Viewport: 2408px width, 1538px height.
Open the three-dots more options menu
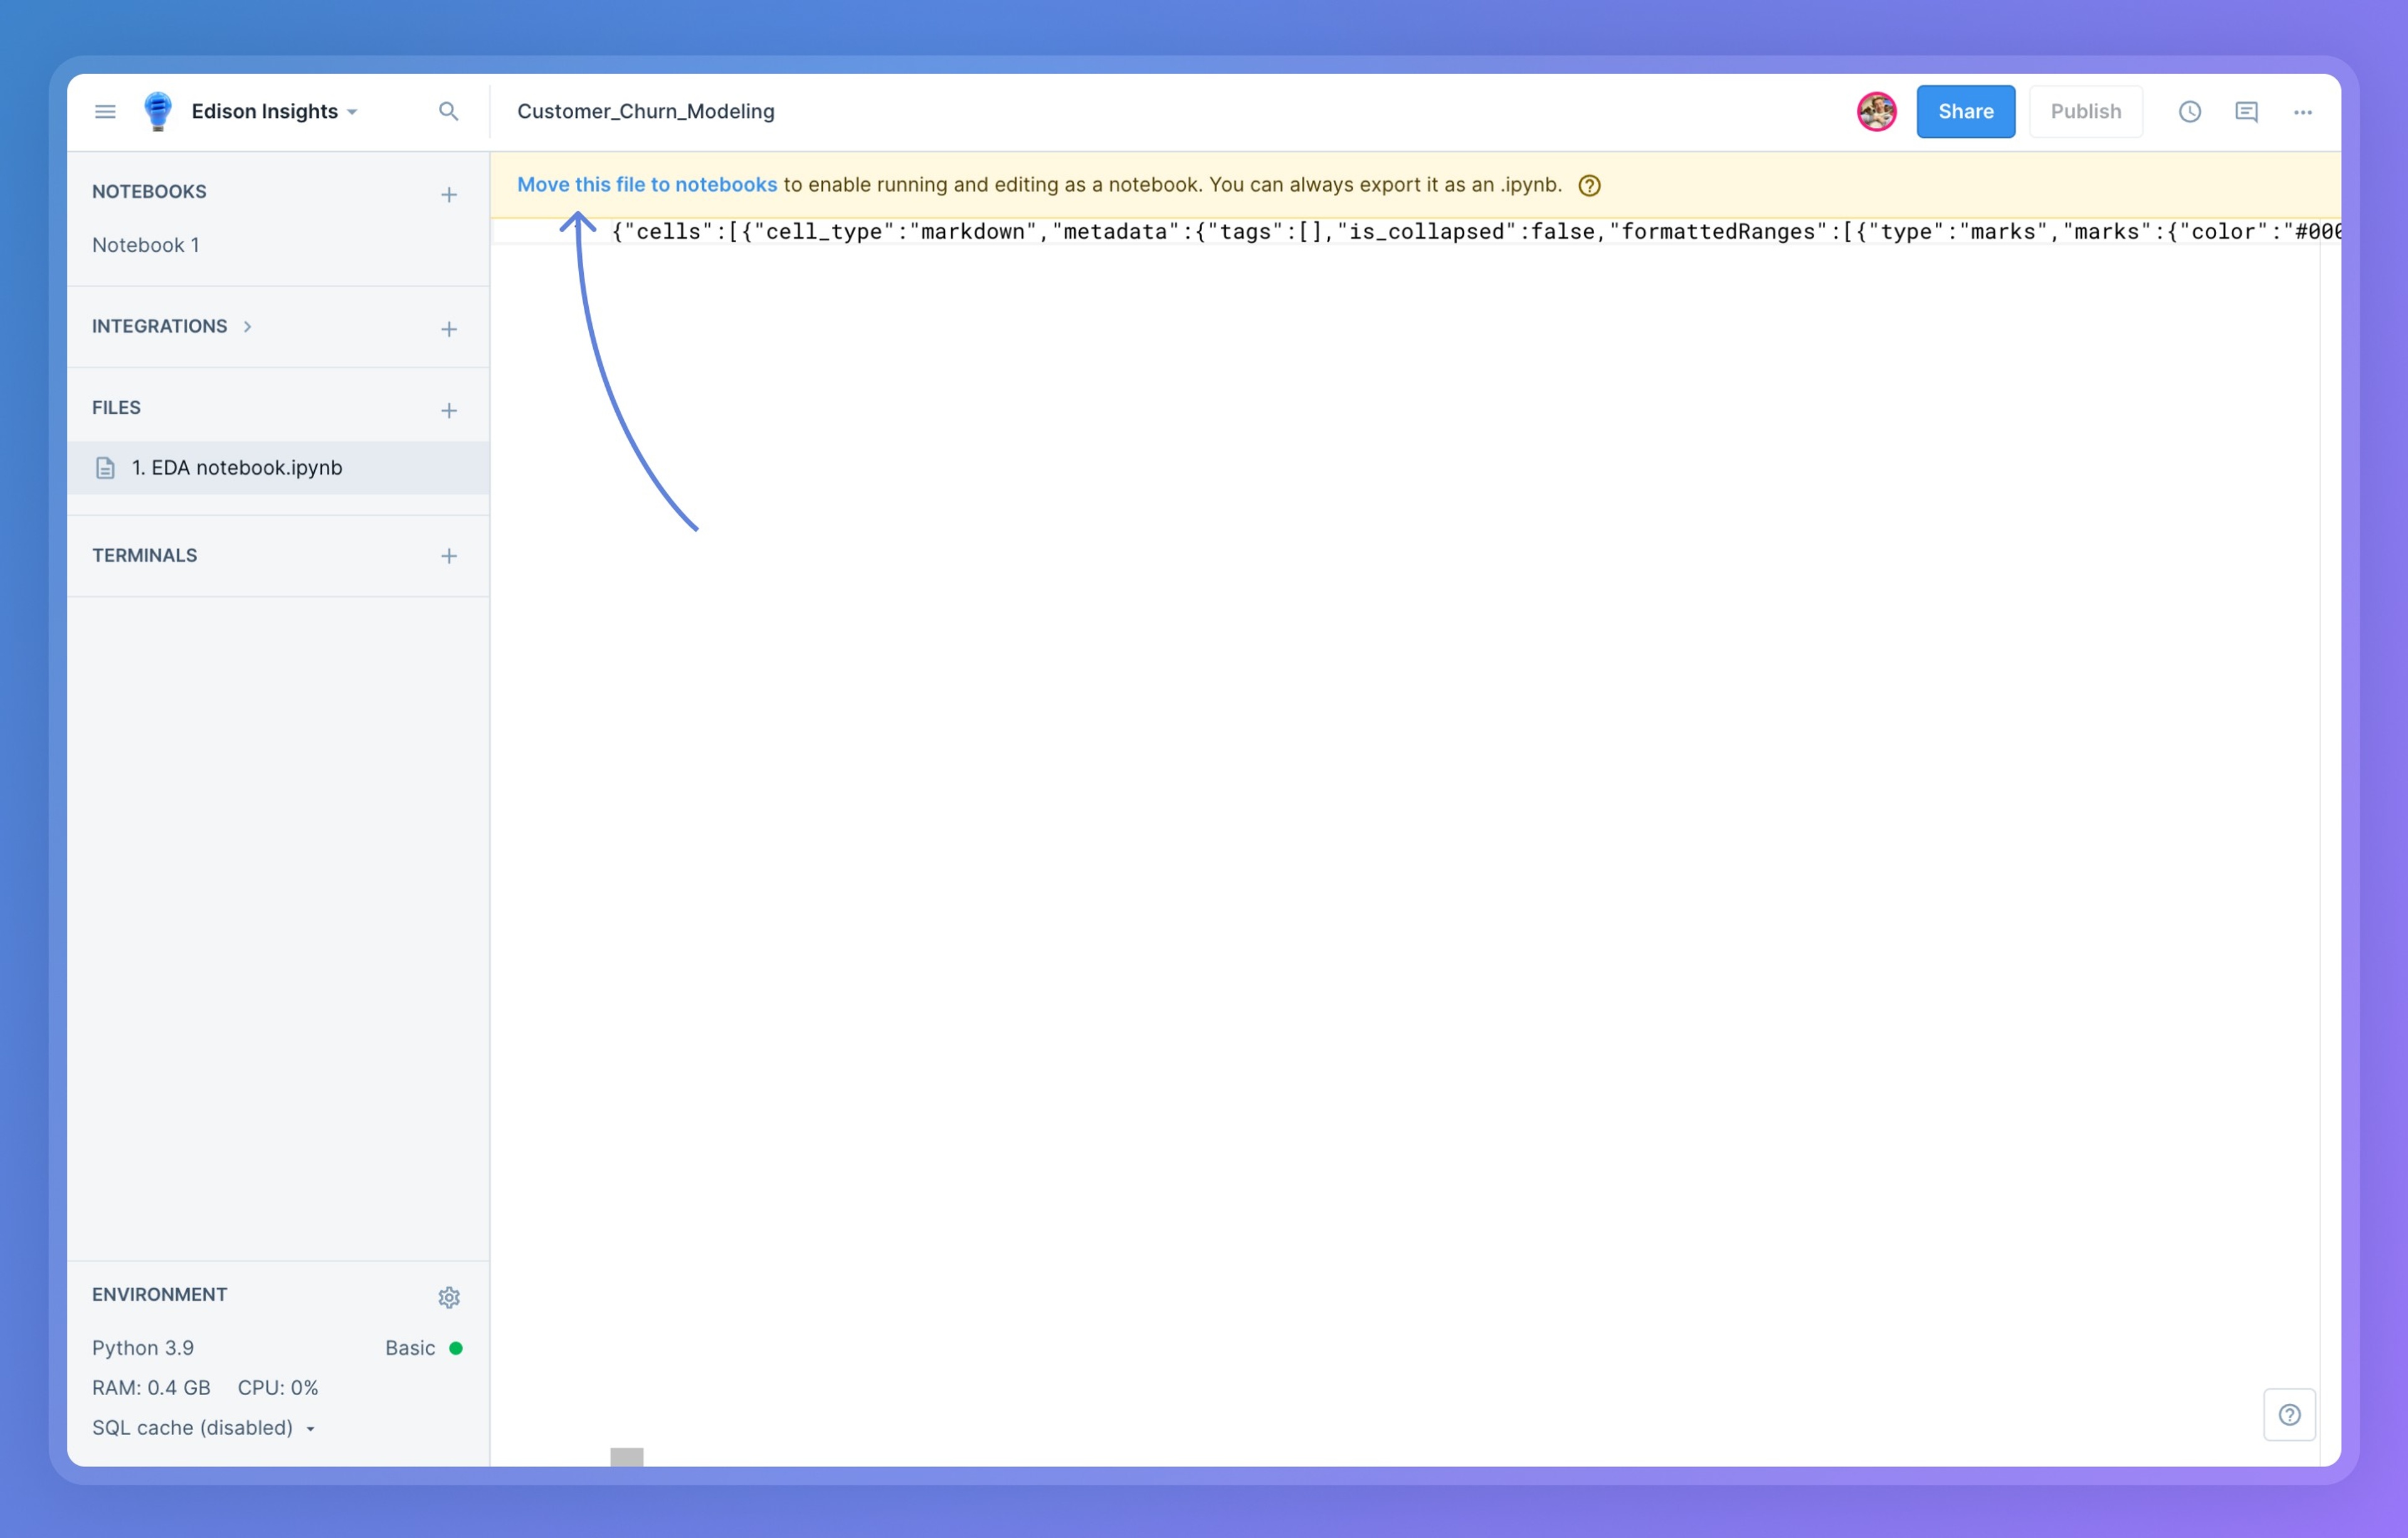(x=2302, y=112)
